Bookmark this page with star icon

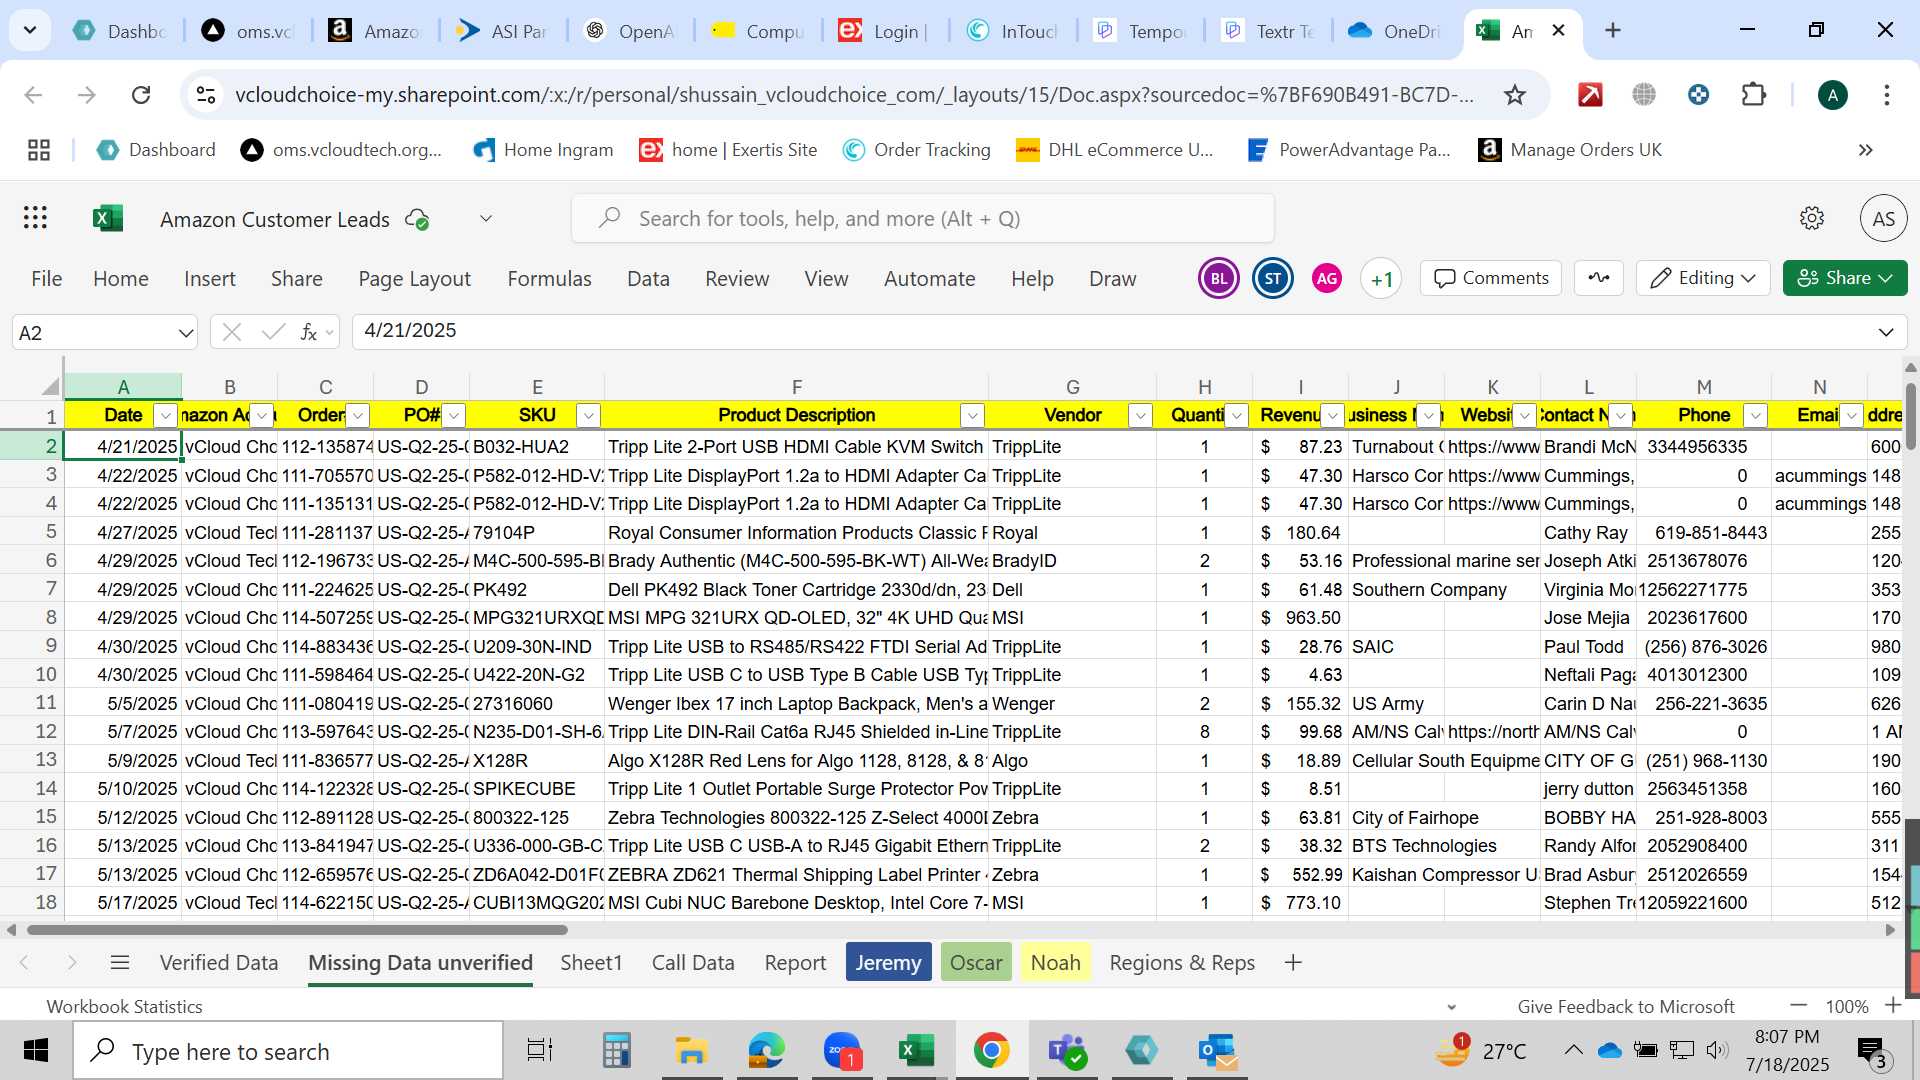(x=1515, y=95)
